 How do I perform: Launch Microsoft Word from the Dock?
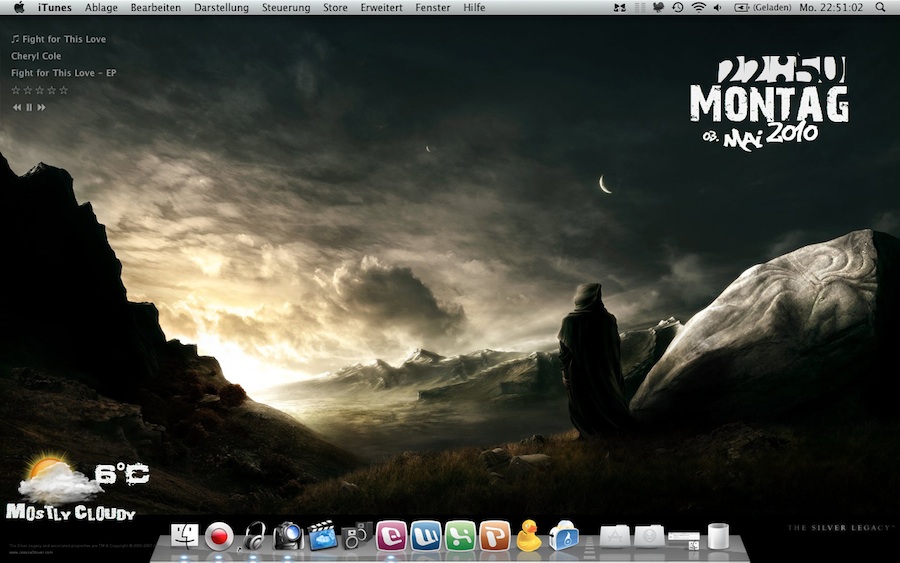425,536
